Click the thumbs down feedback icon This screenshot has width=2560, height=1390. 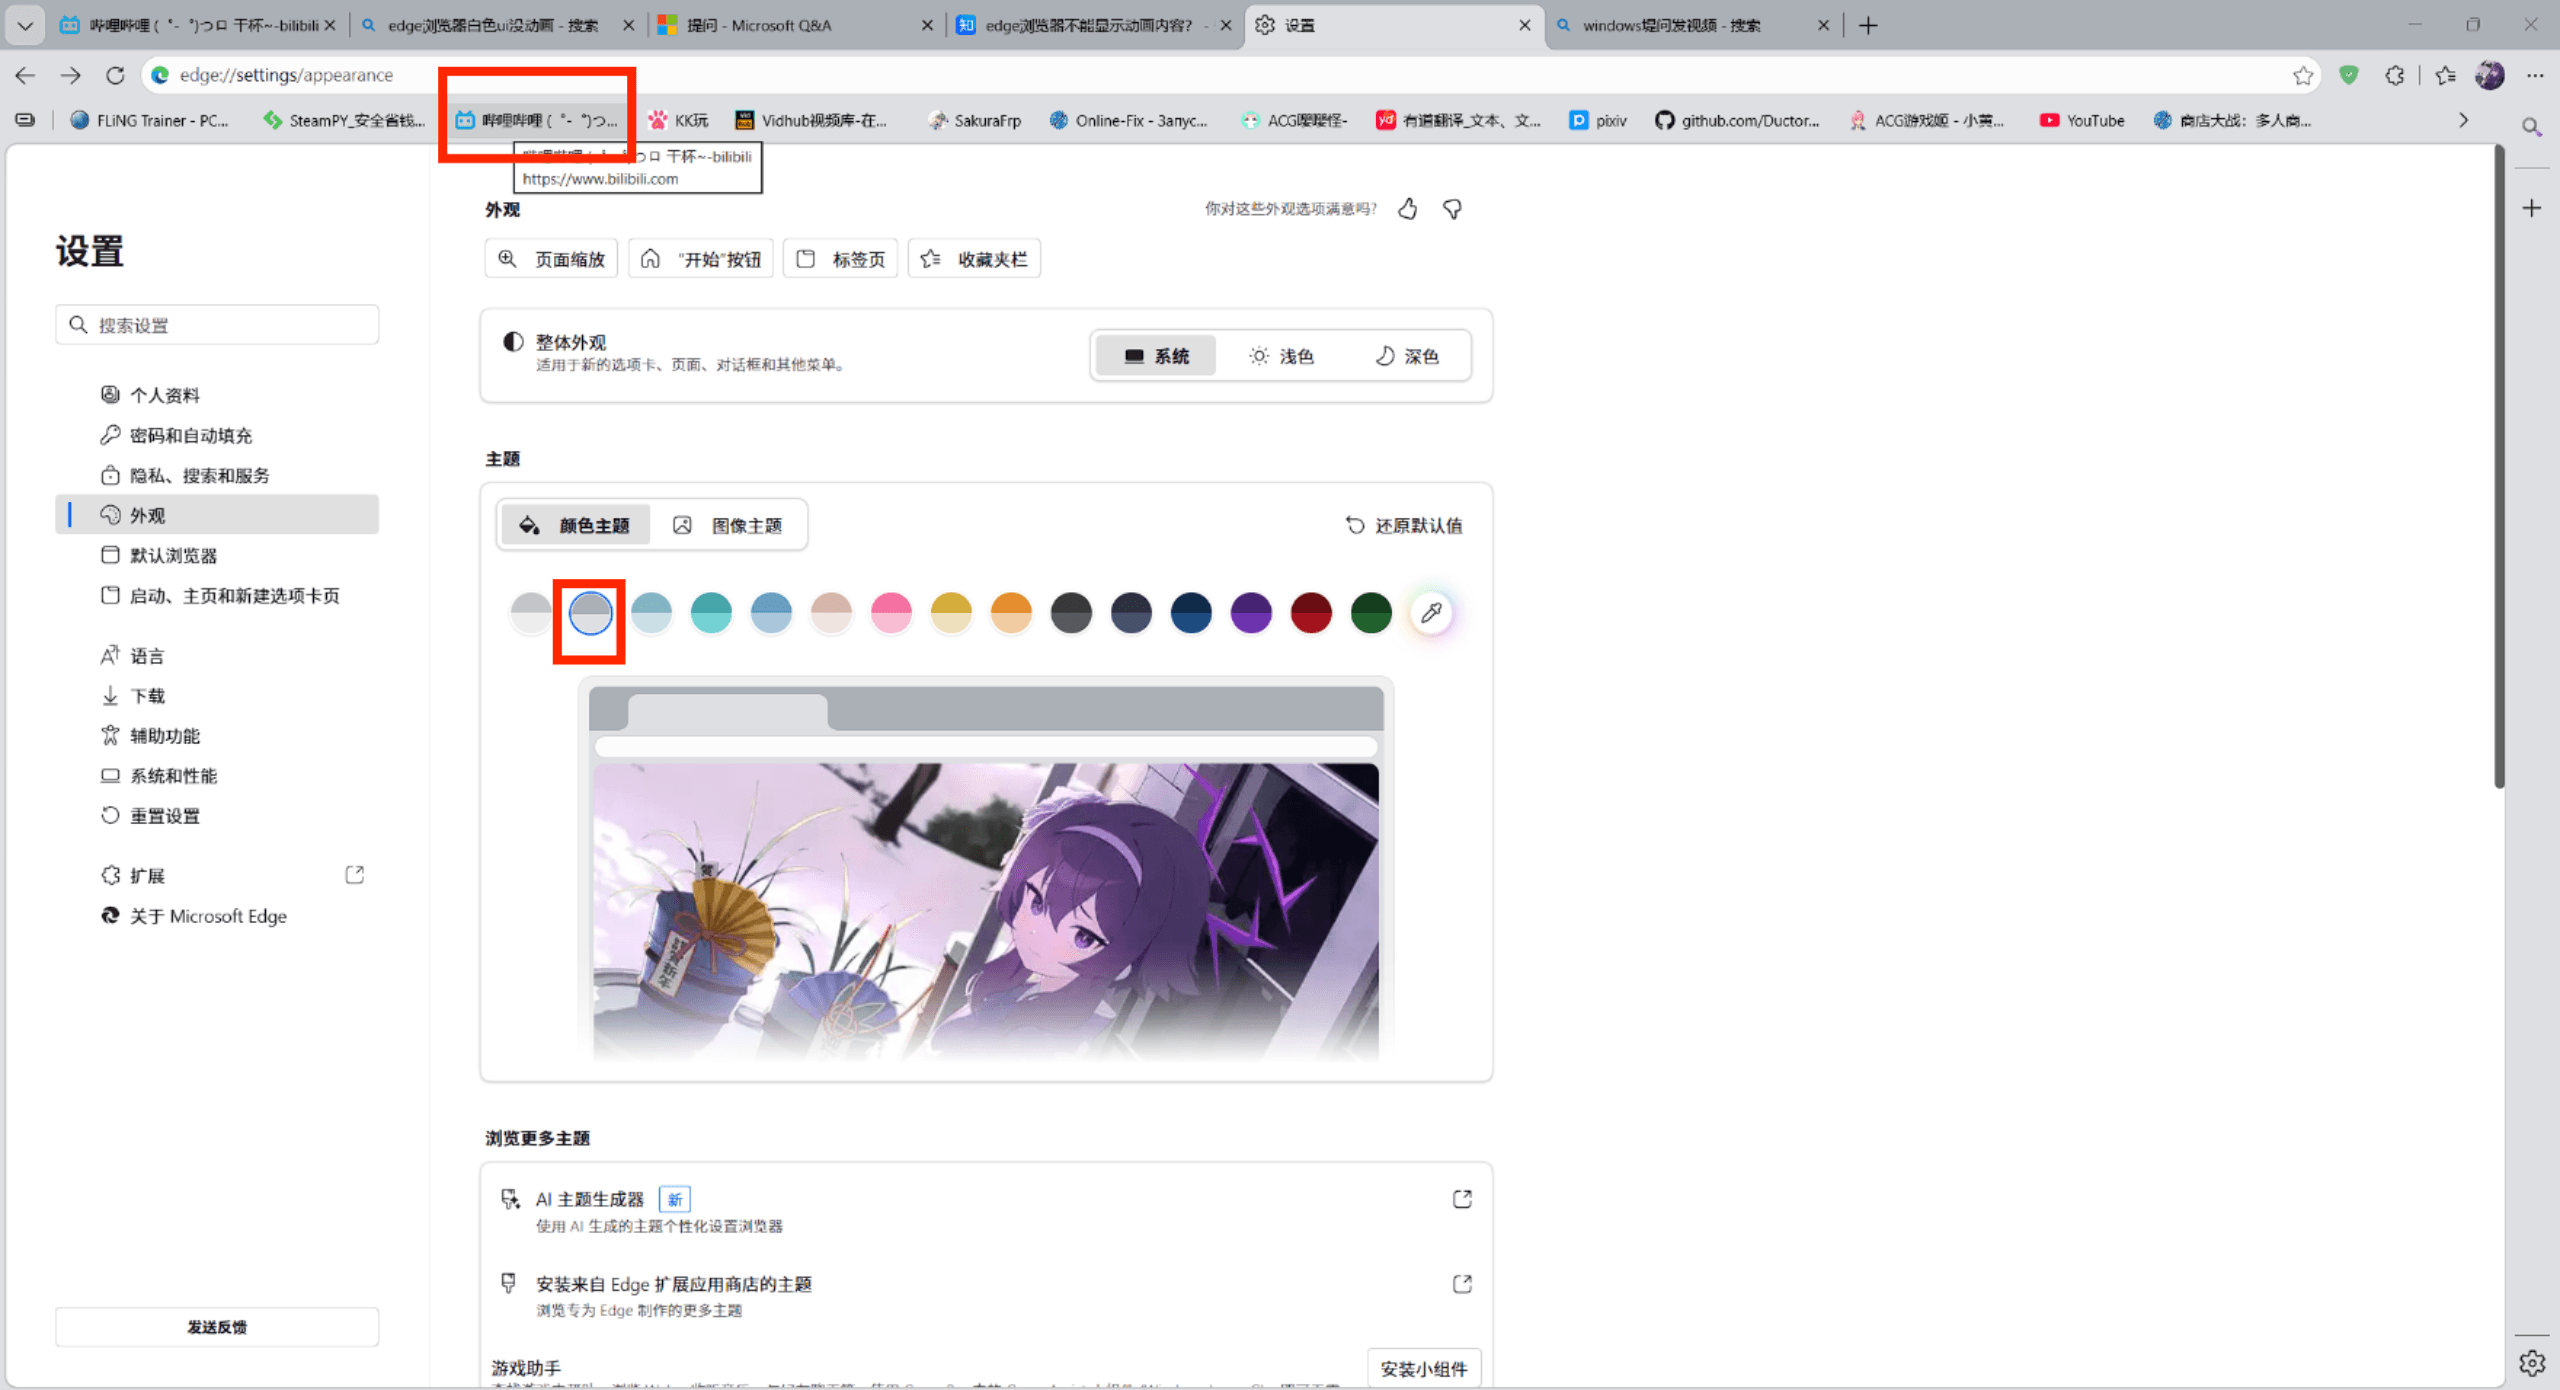point(1452,209)
